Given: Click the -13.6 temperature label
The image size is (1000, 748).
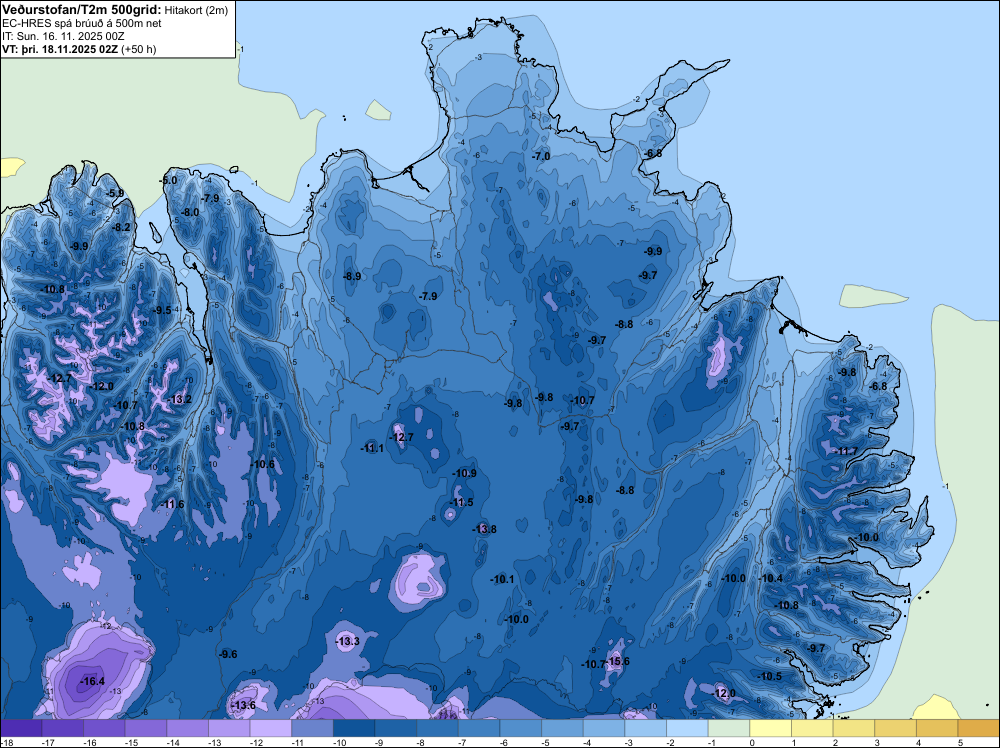Looking at the screenshot, I should tap(243, 705).
